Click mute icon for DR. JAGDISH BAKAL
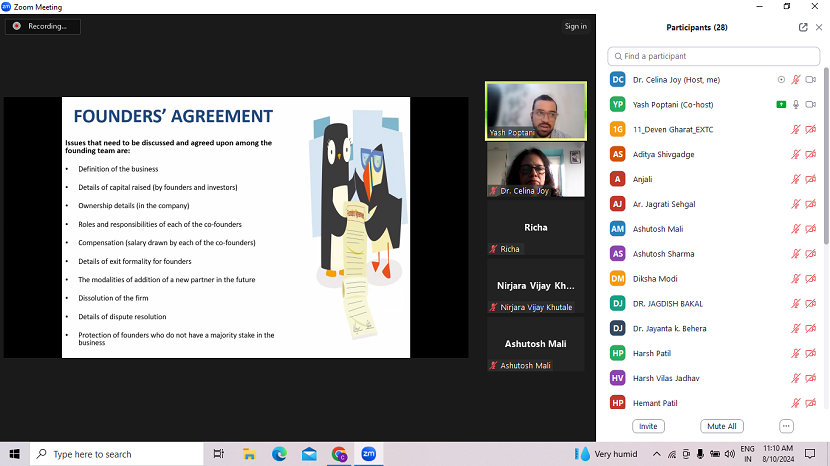830x466 pixels. point(796,303)
